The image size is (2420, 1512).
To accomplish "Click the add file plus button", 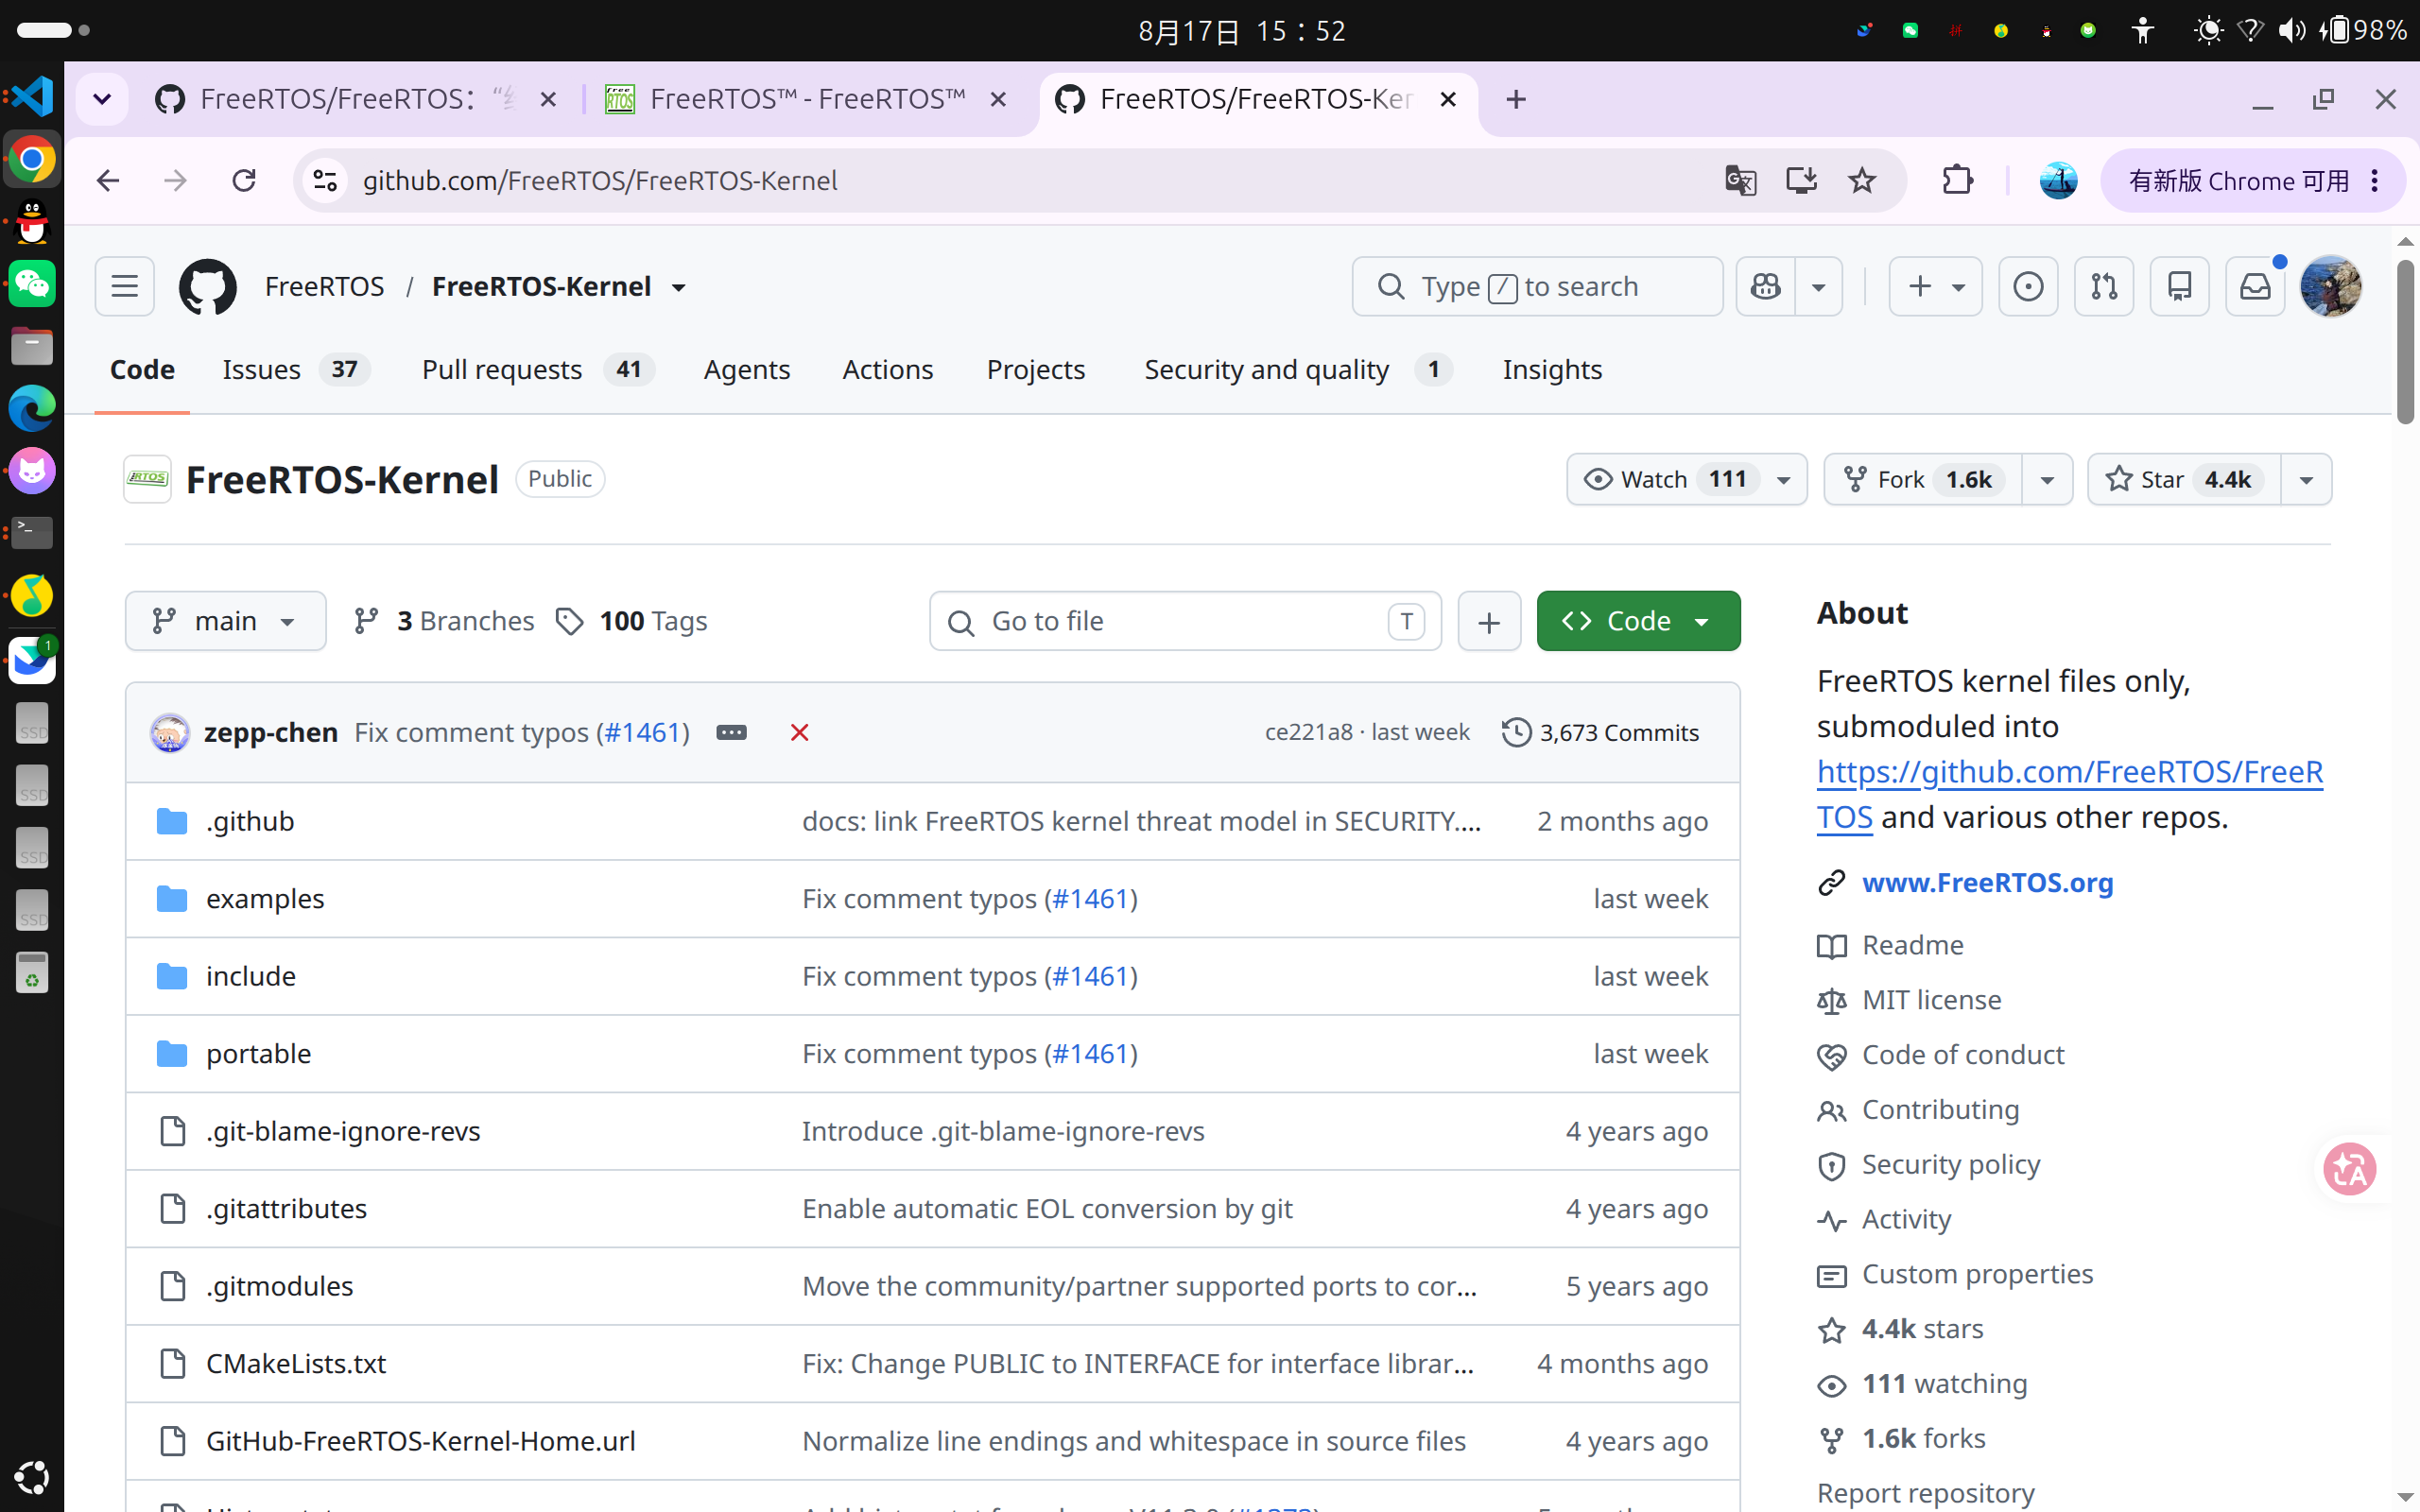I will [1489, 621].
